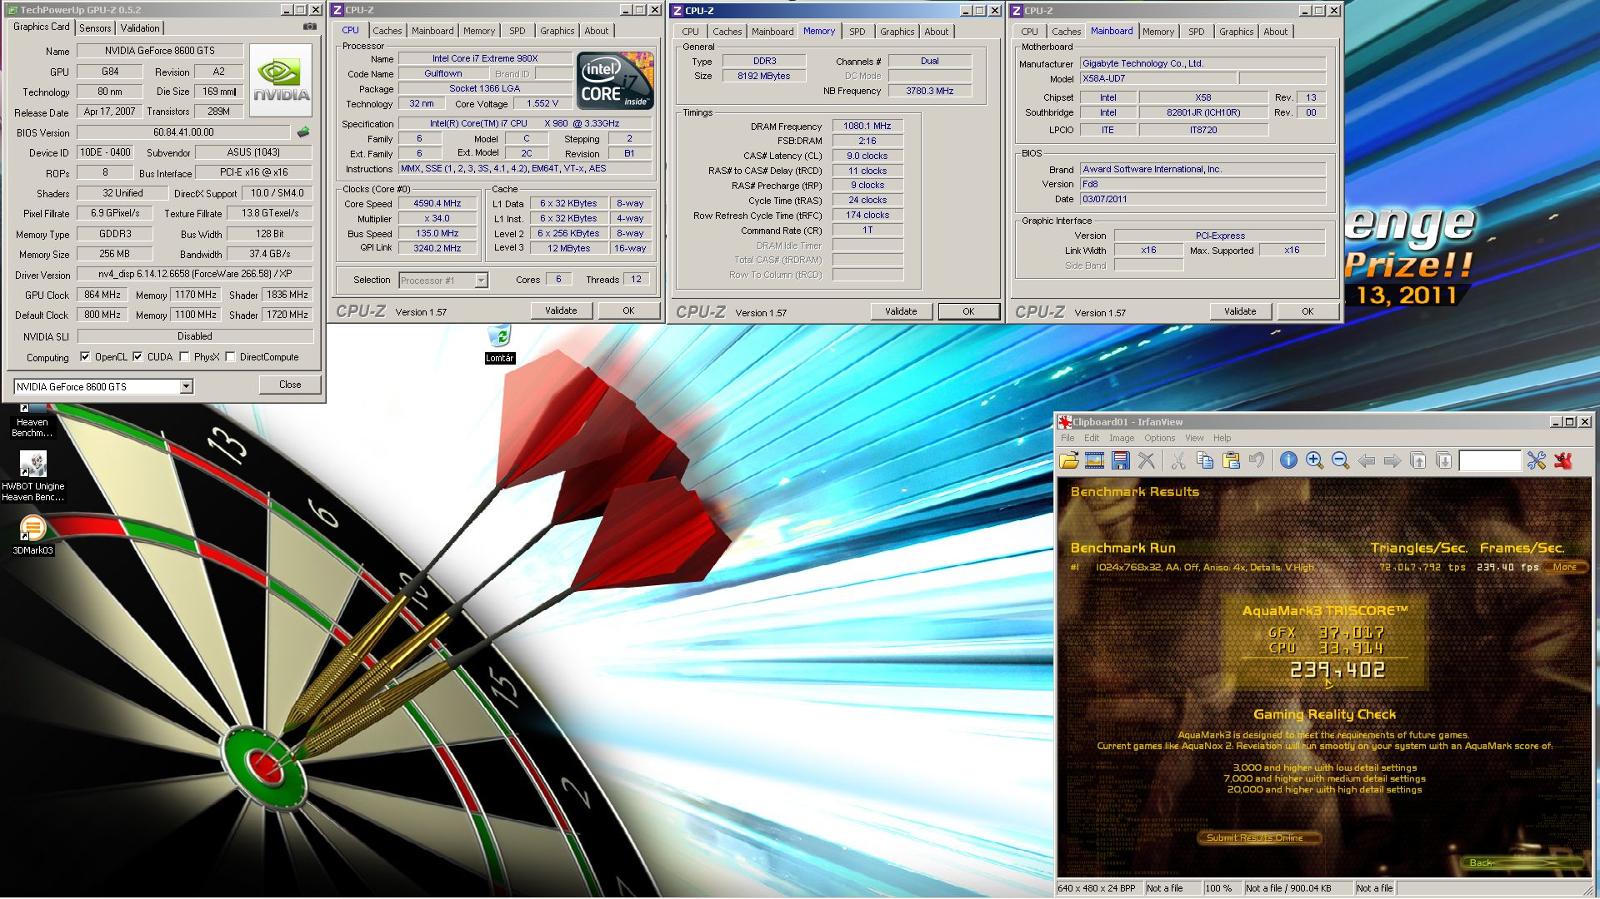Click the Open file icon in IrfanView
The image size is (1600, 899).
click(1069, 460)
